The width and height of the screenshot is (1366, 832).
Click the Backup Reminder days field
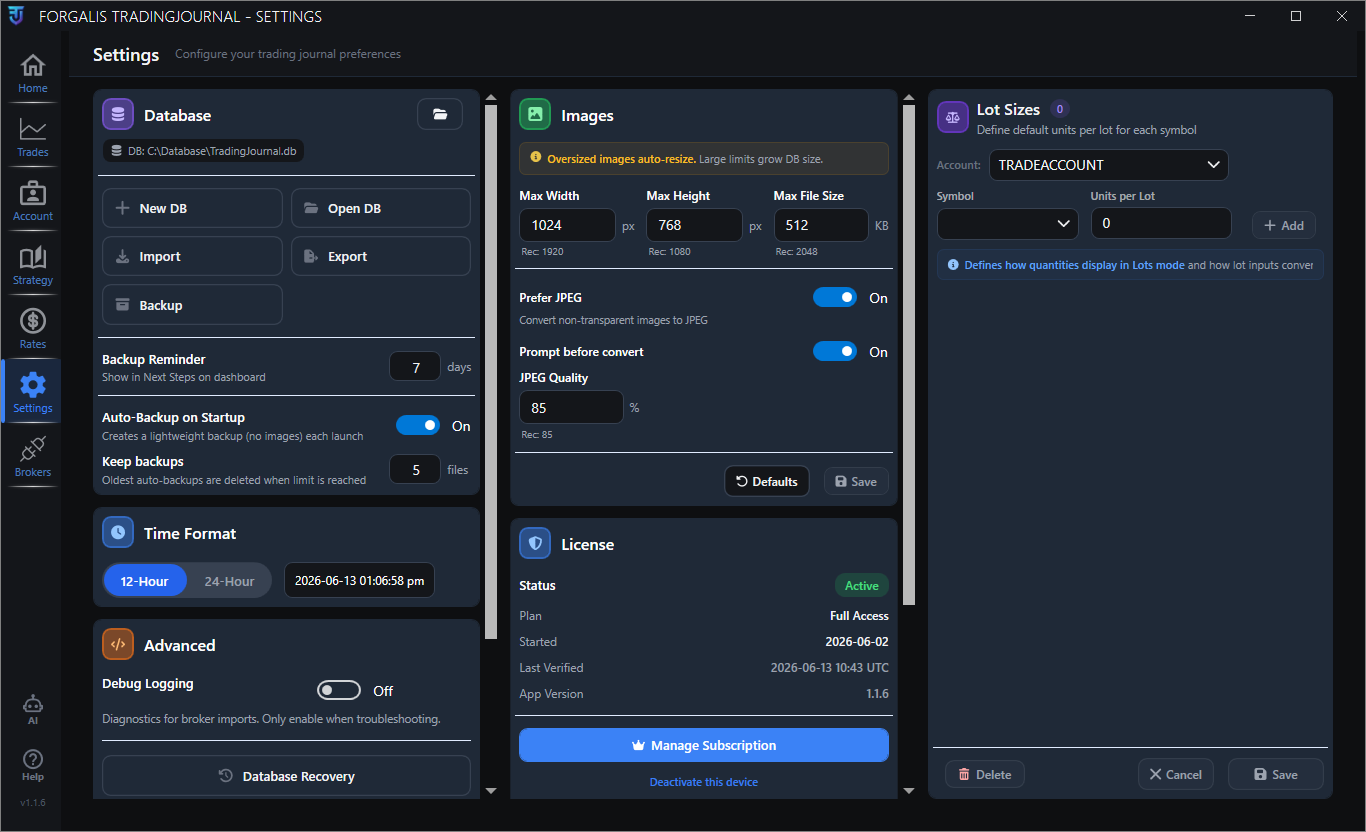(x=415, y=367)
